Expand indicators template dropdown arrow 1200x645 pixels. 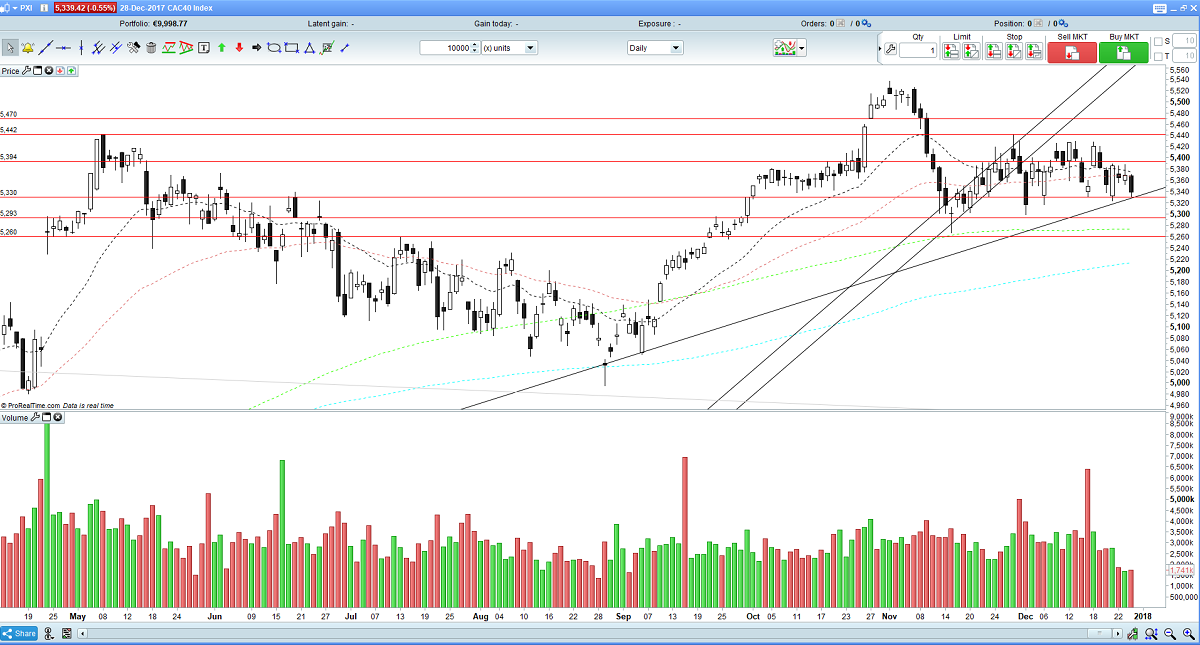tap(801, 48)
